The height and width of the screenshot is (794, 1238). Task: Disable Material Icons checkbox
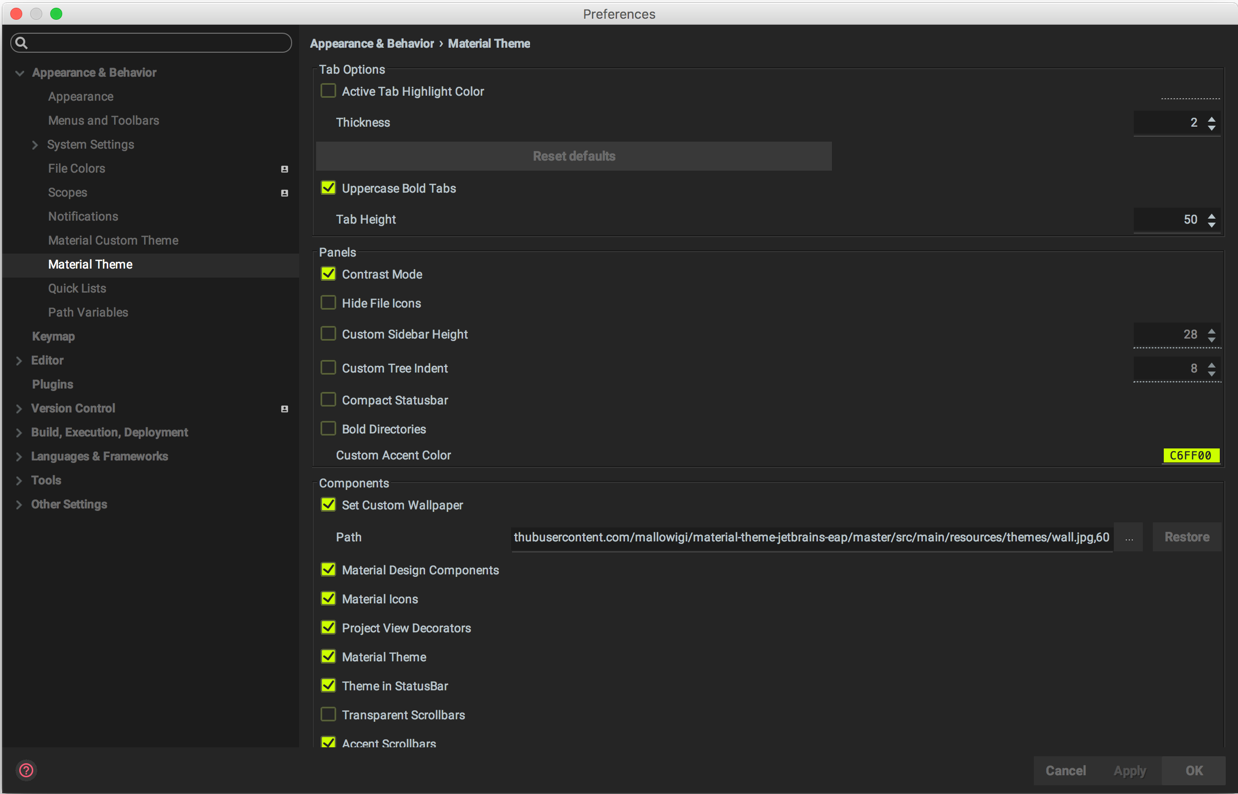328,599
